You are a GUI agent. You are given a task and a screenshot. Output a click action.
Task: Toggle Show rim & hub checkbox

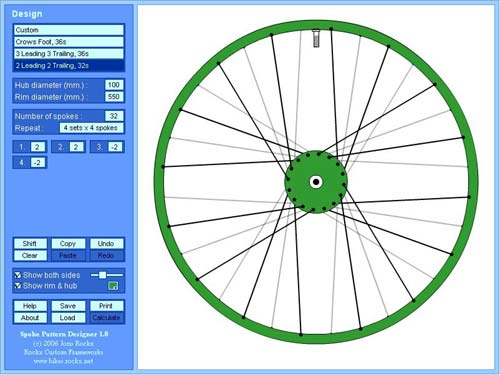point(18,286)
